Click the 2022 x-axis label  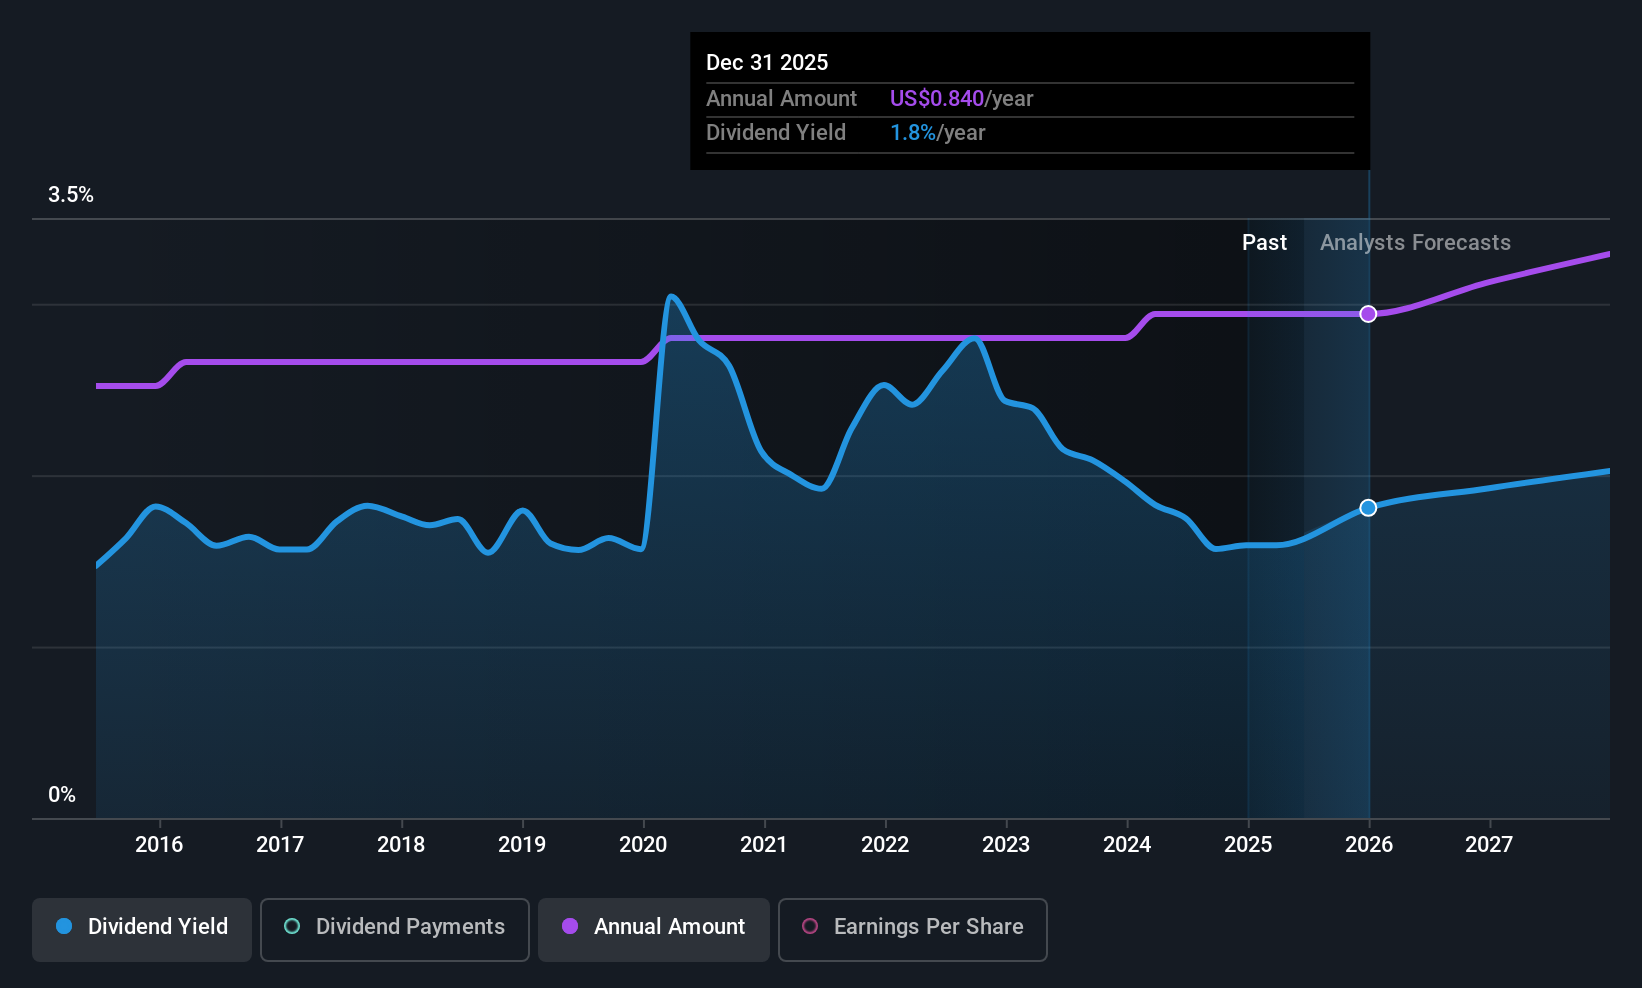[x=885, y=844]
